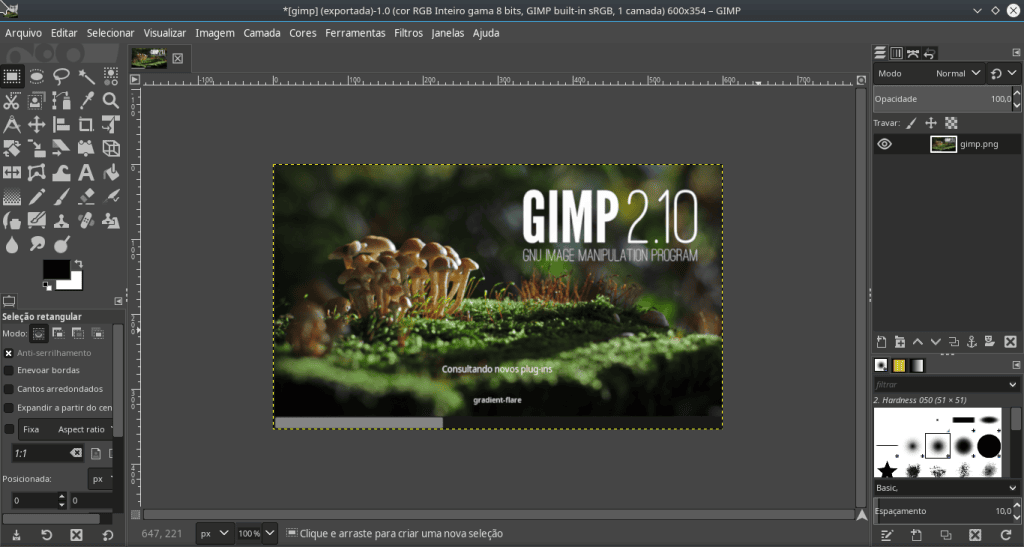Select the Foreground Select tool

click(37, 101)
